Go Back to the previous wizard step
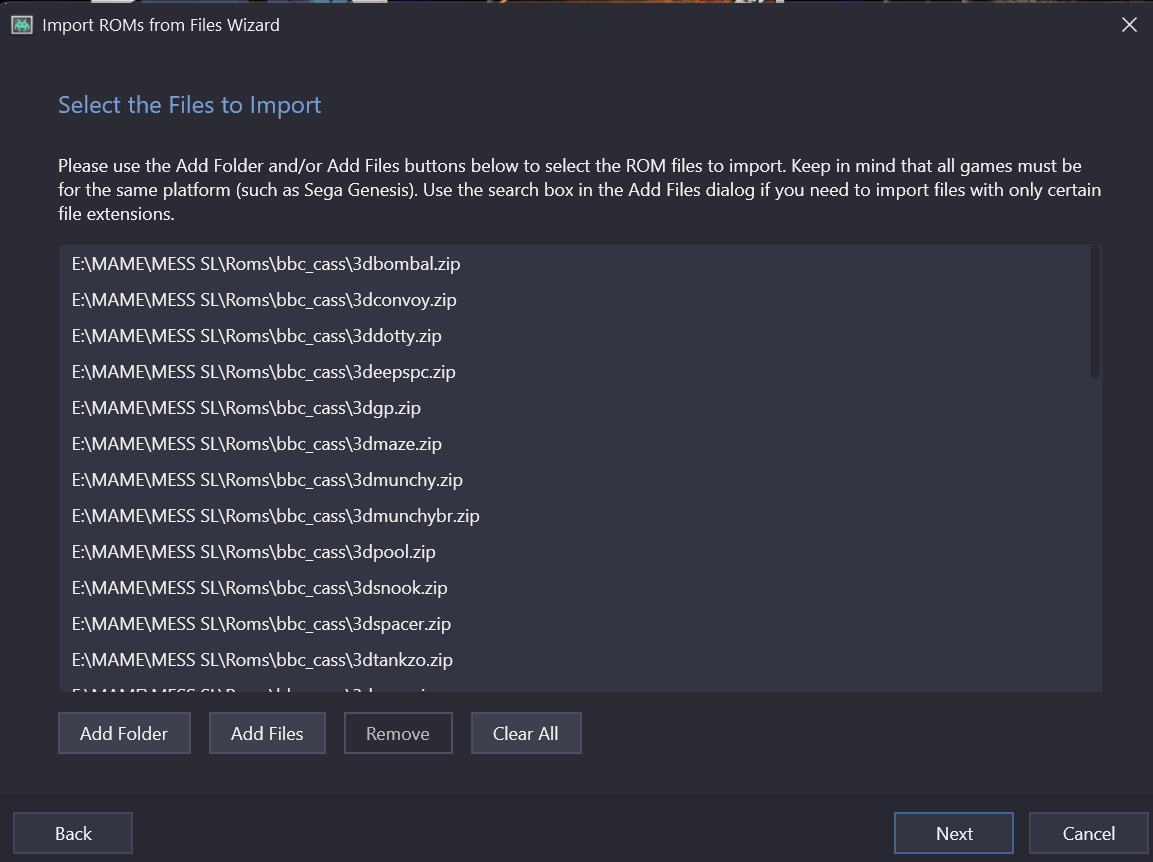Viewport: 1153px width, 862px height. (73, 833)
